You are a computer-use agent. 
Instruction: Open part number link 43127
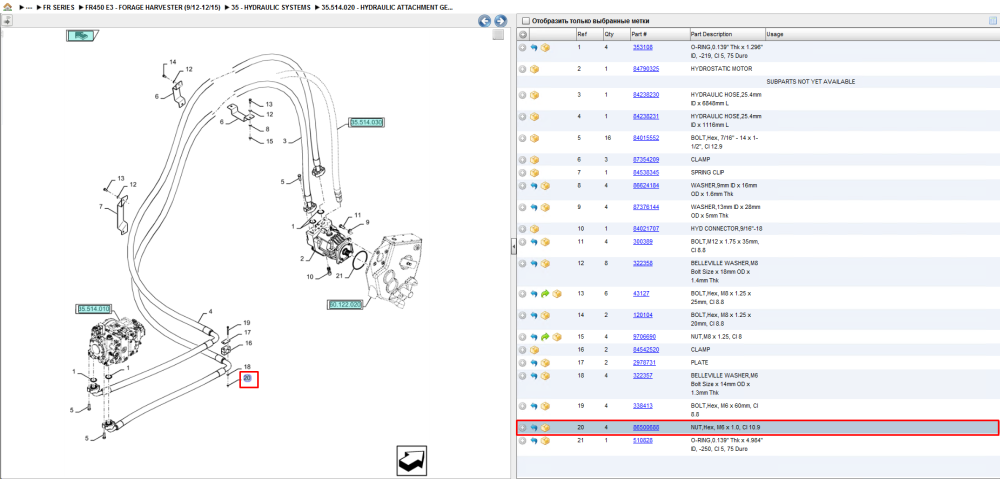pyautogui.click(x=640, y=293)
